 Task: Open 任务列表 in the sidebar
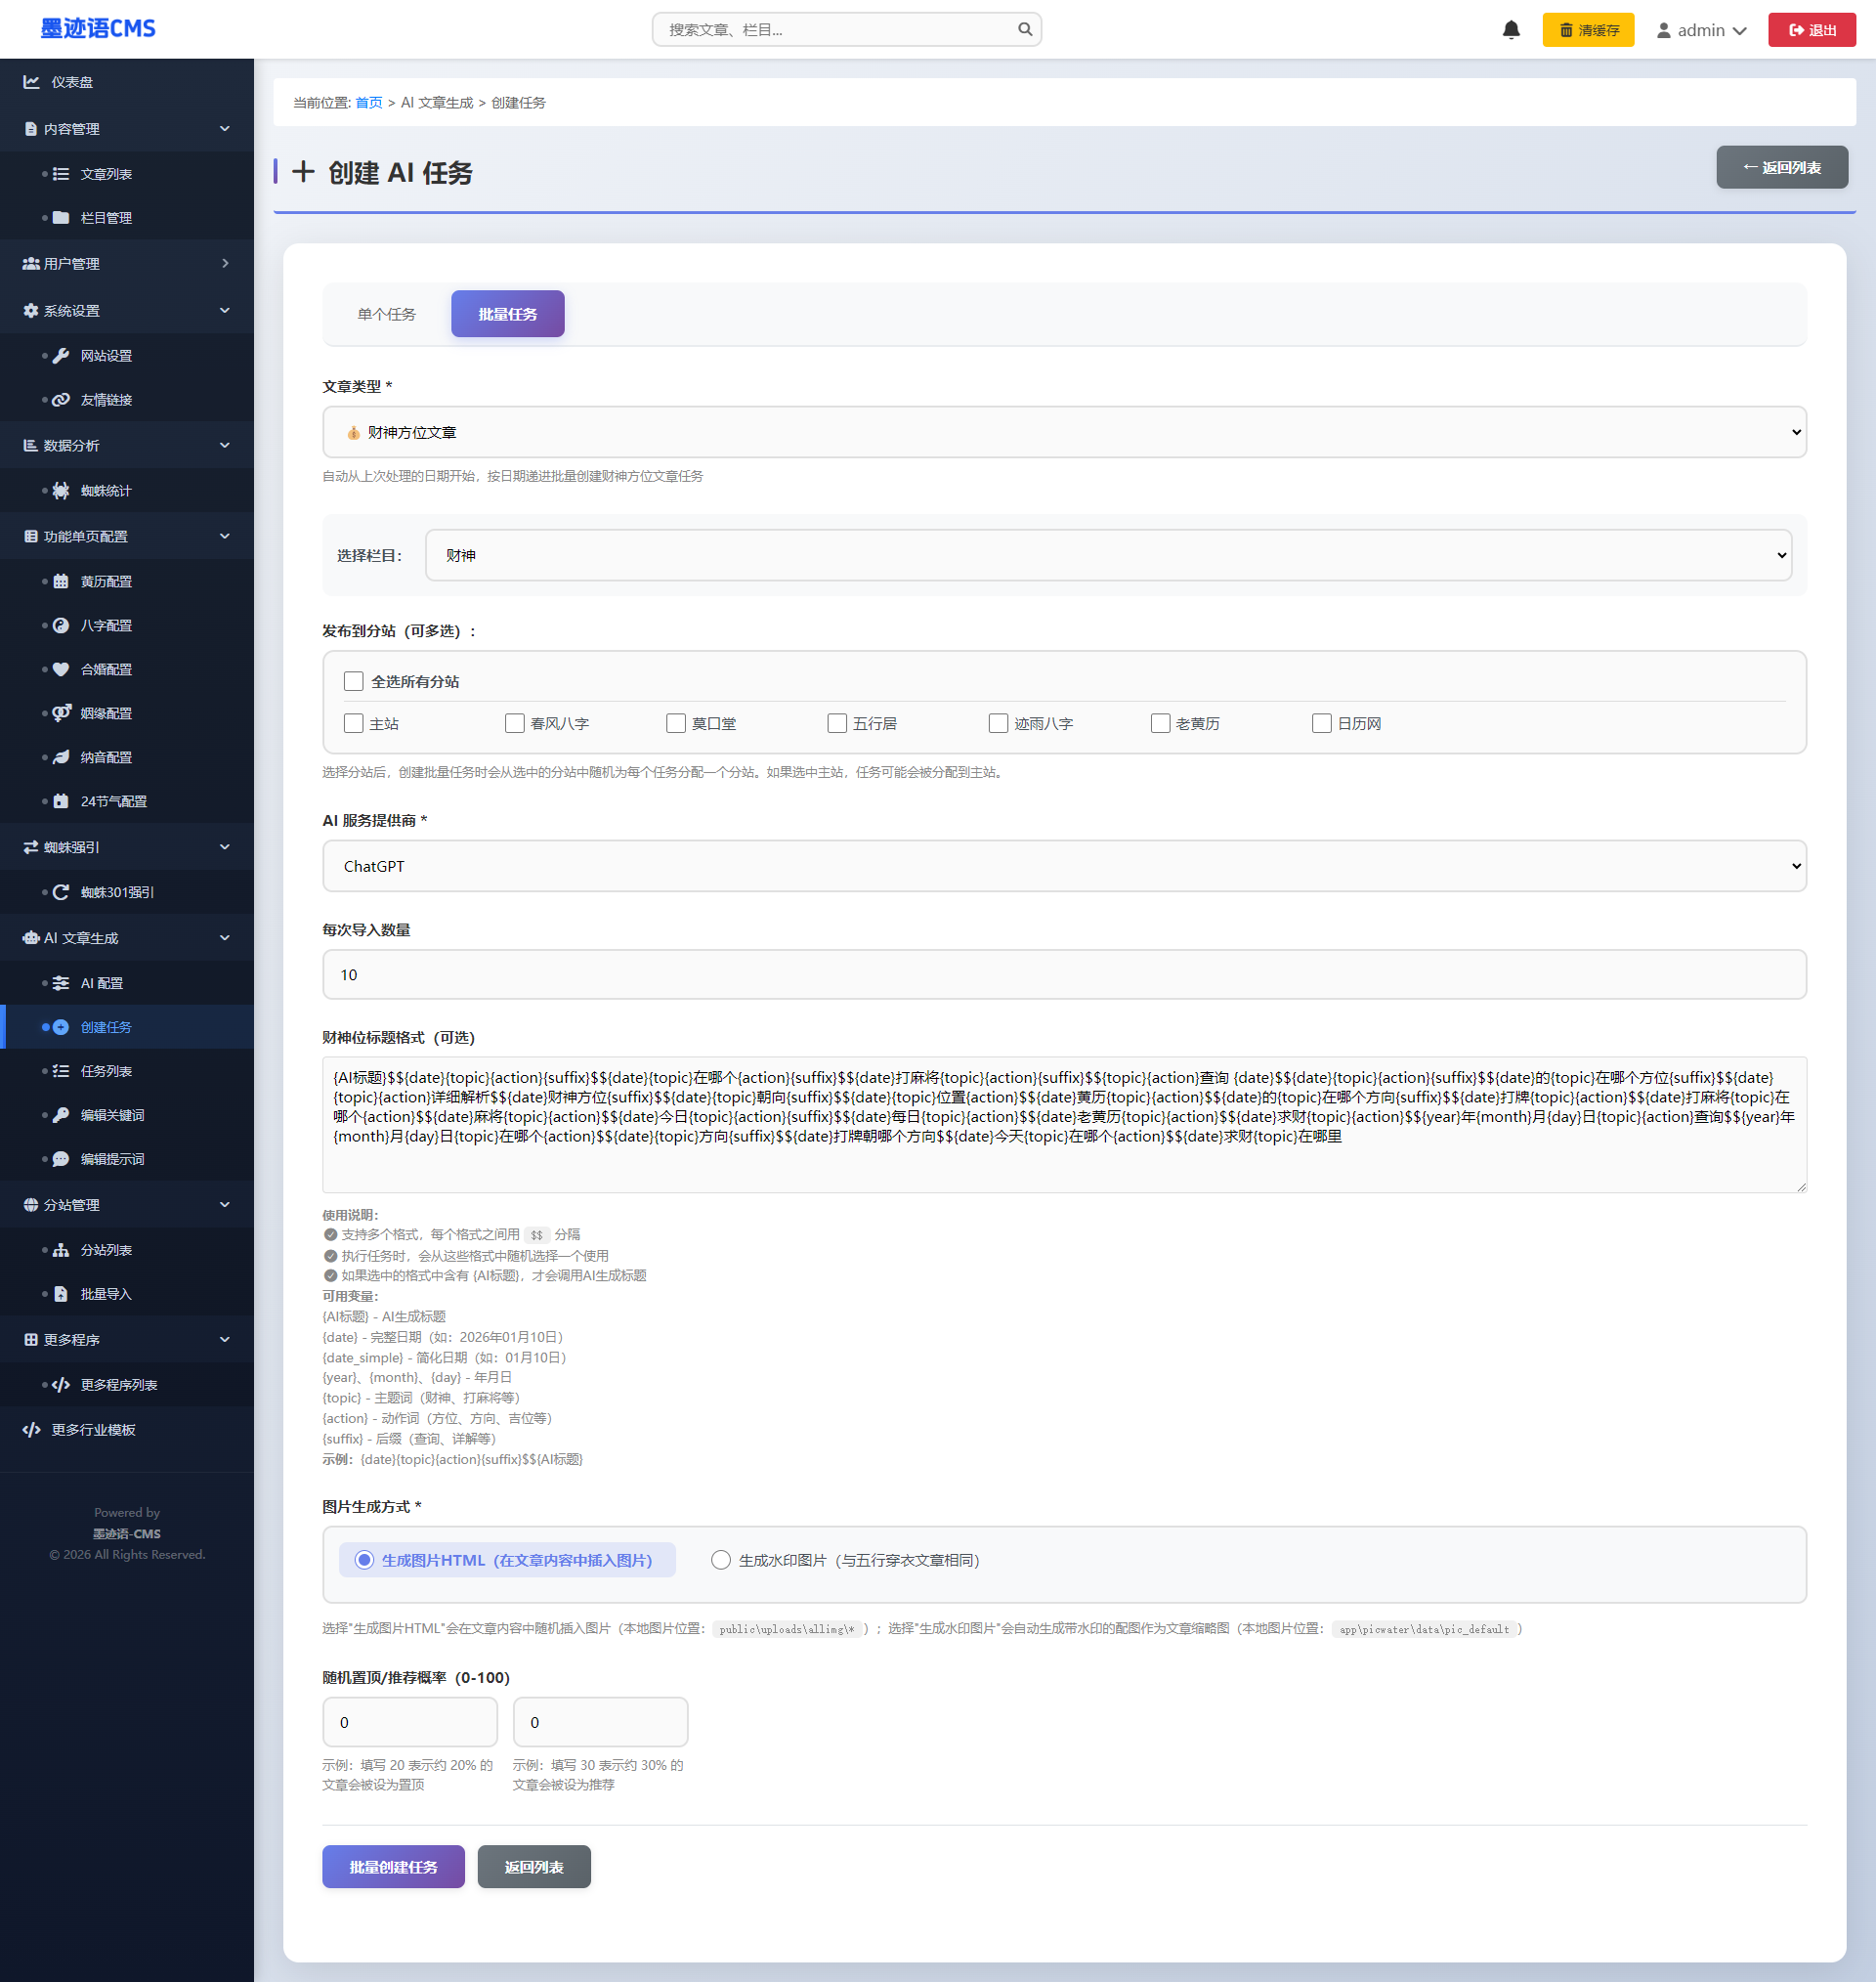(x=106, y=1071)
